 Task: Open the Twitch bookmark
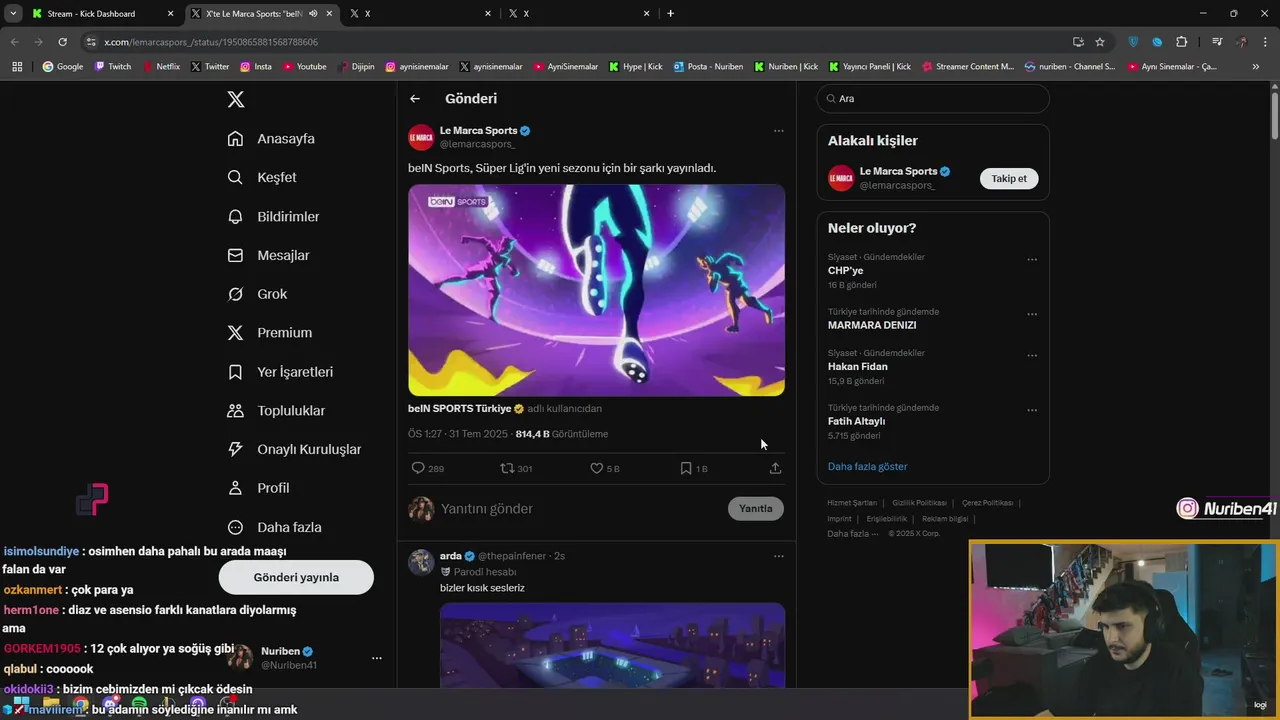113,67
